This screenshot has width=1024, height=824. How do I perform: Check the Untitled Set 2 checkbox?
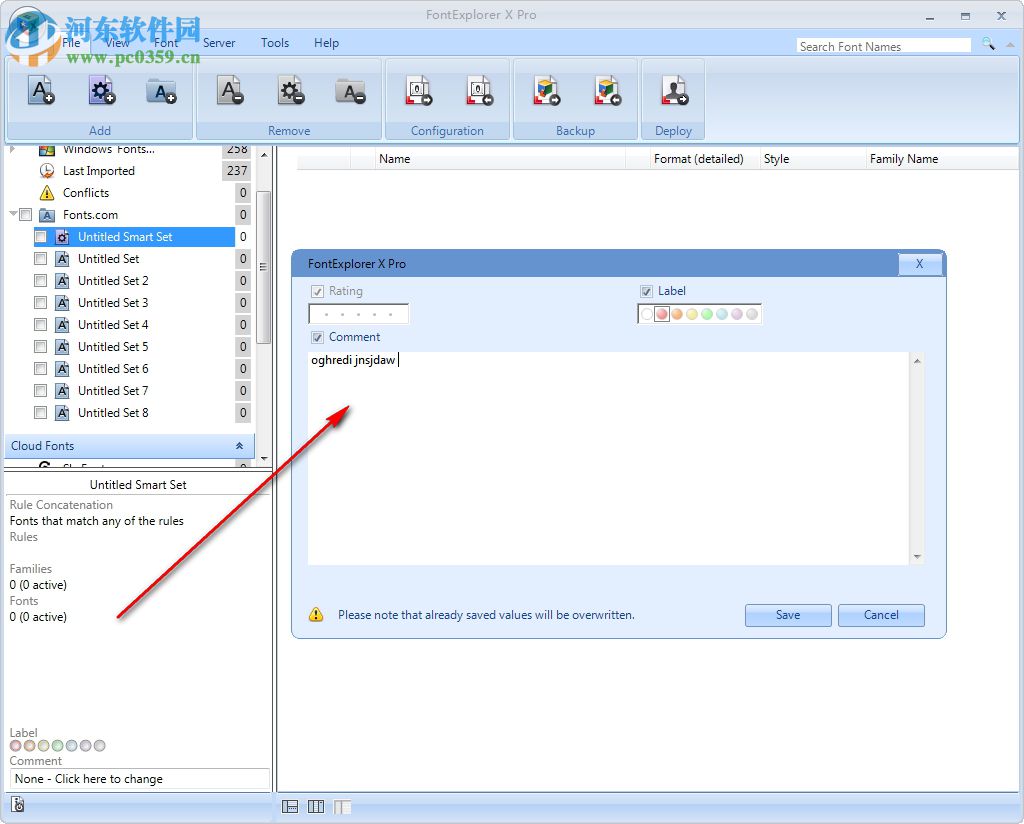tap(40, 281)
